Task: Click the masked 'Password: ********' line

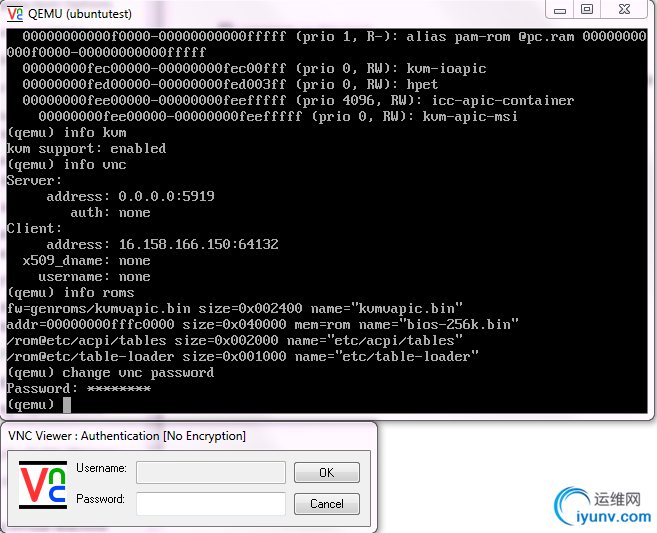Action: click(x=79, y=388)
